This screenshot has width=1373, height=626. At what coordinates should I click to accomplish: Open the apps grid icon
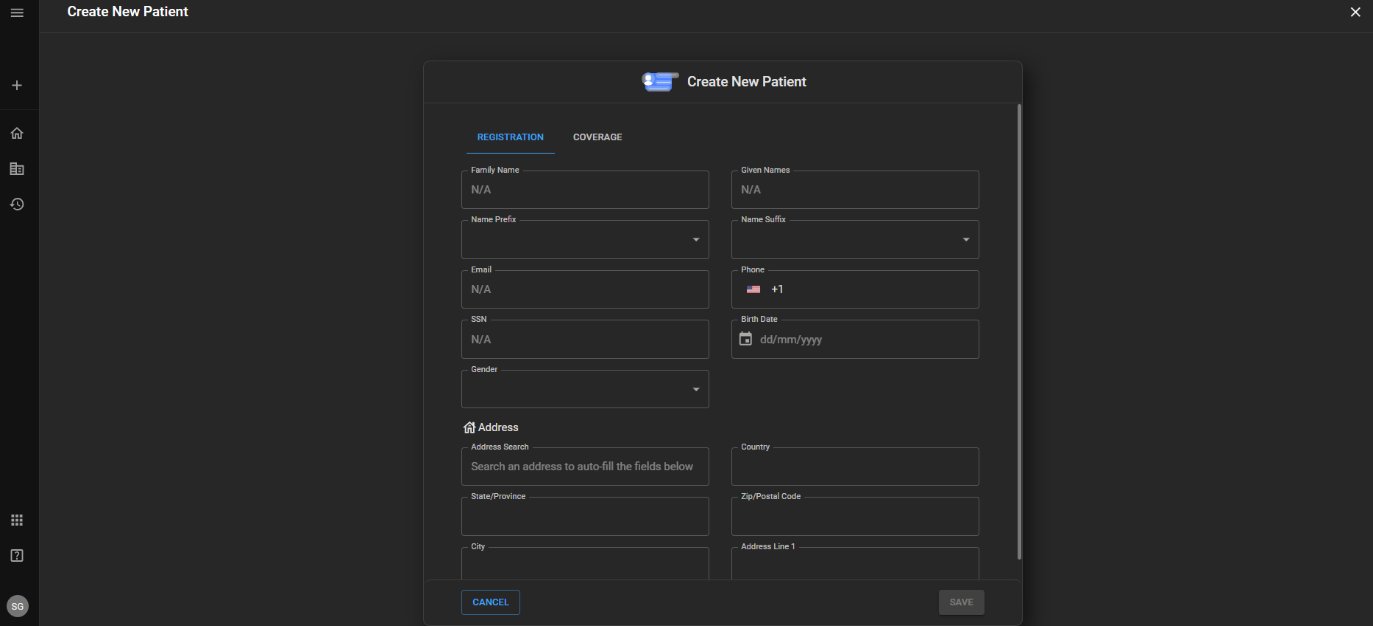pyautogui.click(x=16, y=520)
